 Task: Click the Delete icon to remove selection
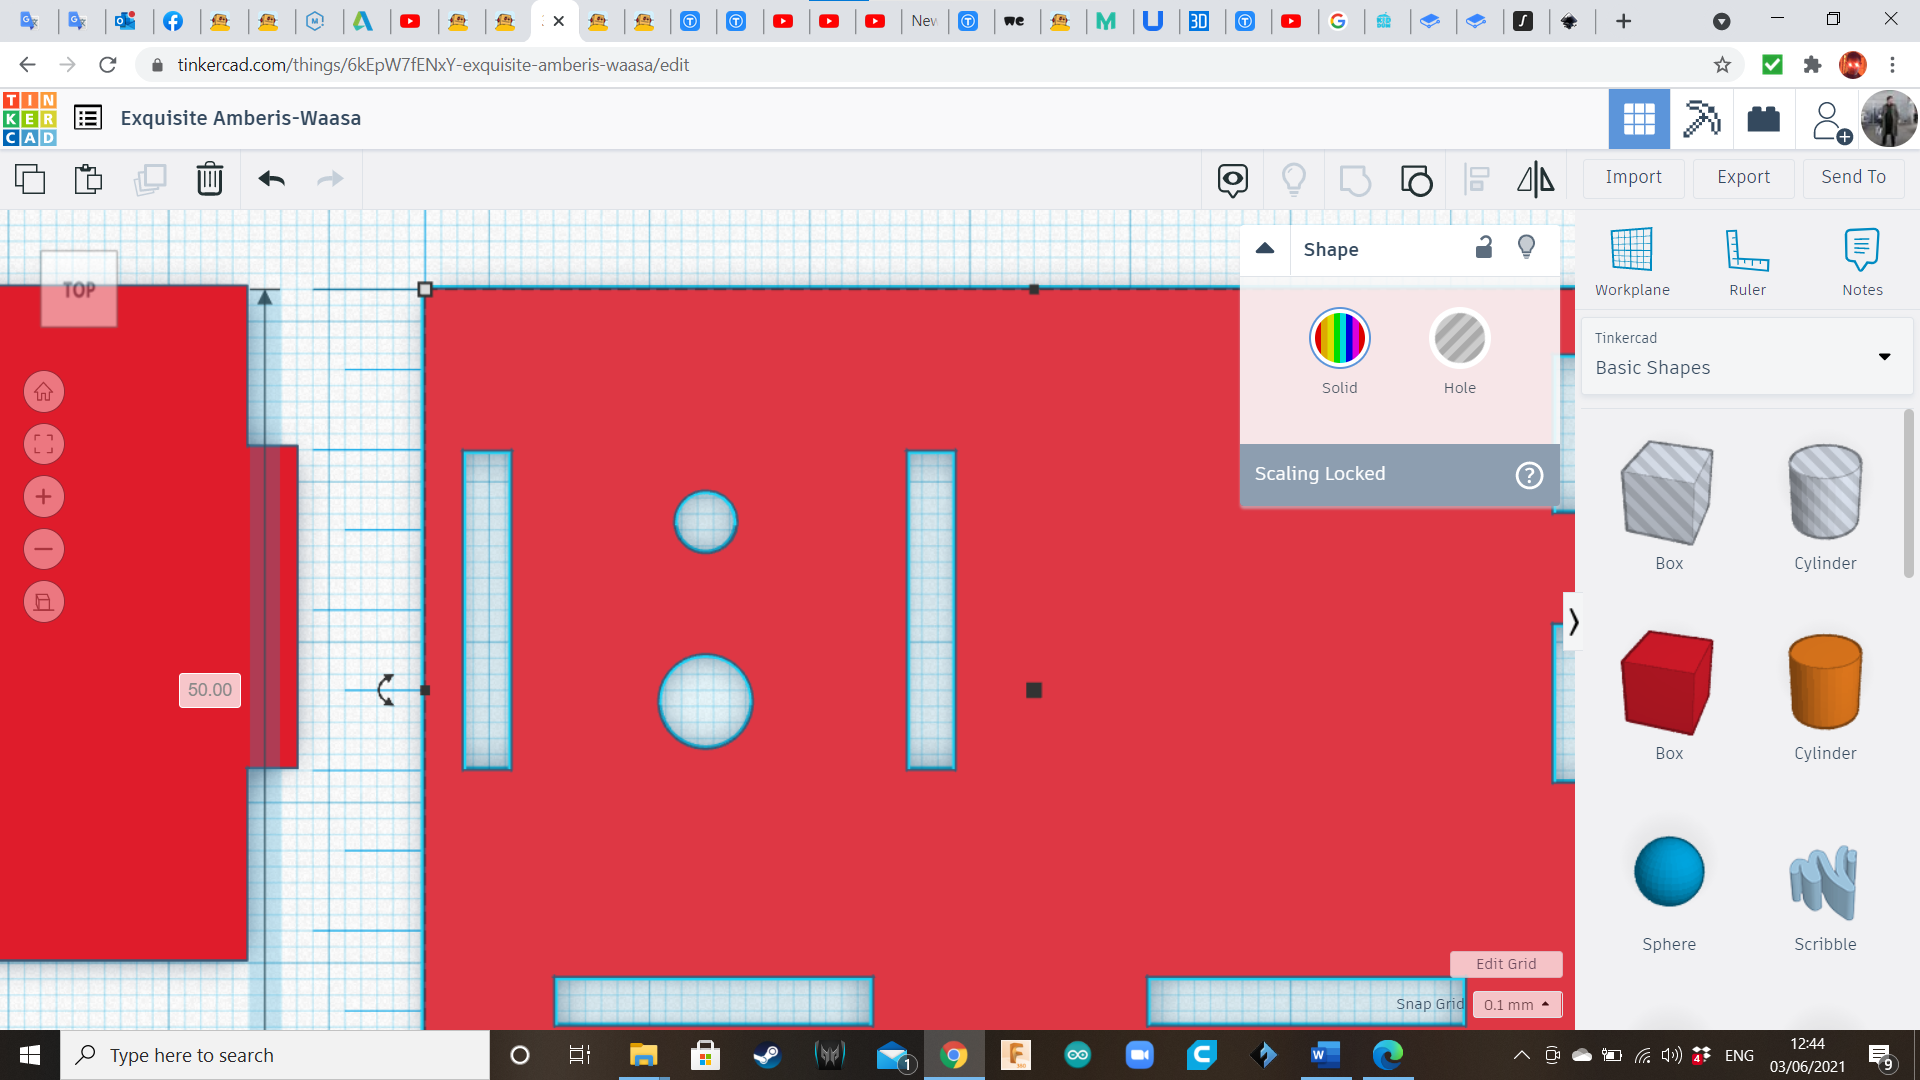(x=210, y=179)
